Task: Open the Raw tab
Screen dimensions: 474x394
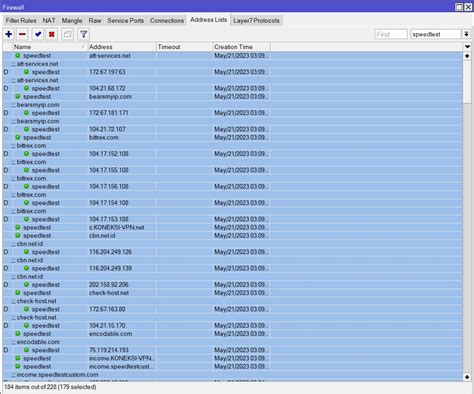Action: coord(95,21)
